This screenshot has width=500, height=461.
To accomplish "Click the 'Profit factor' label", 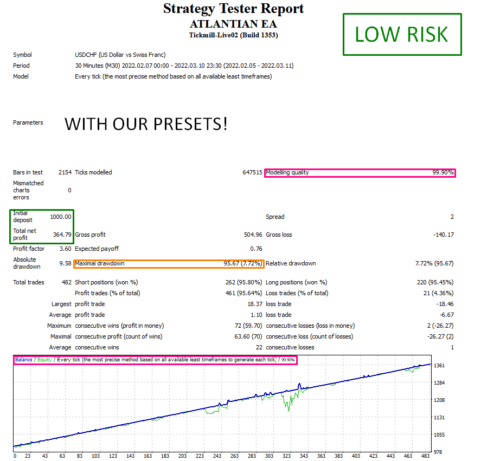I will (29, 249).
